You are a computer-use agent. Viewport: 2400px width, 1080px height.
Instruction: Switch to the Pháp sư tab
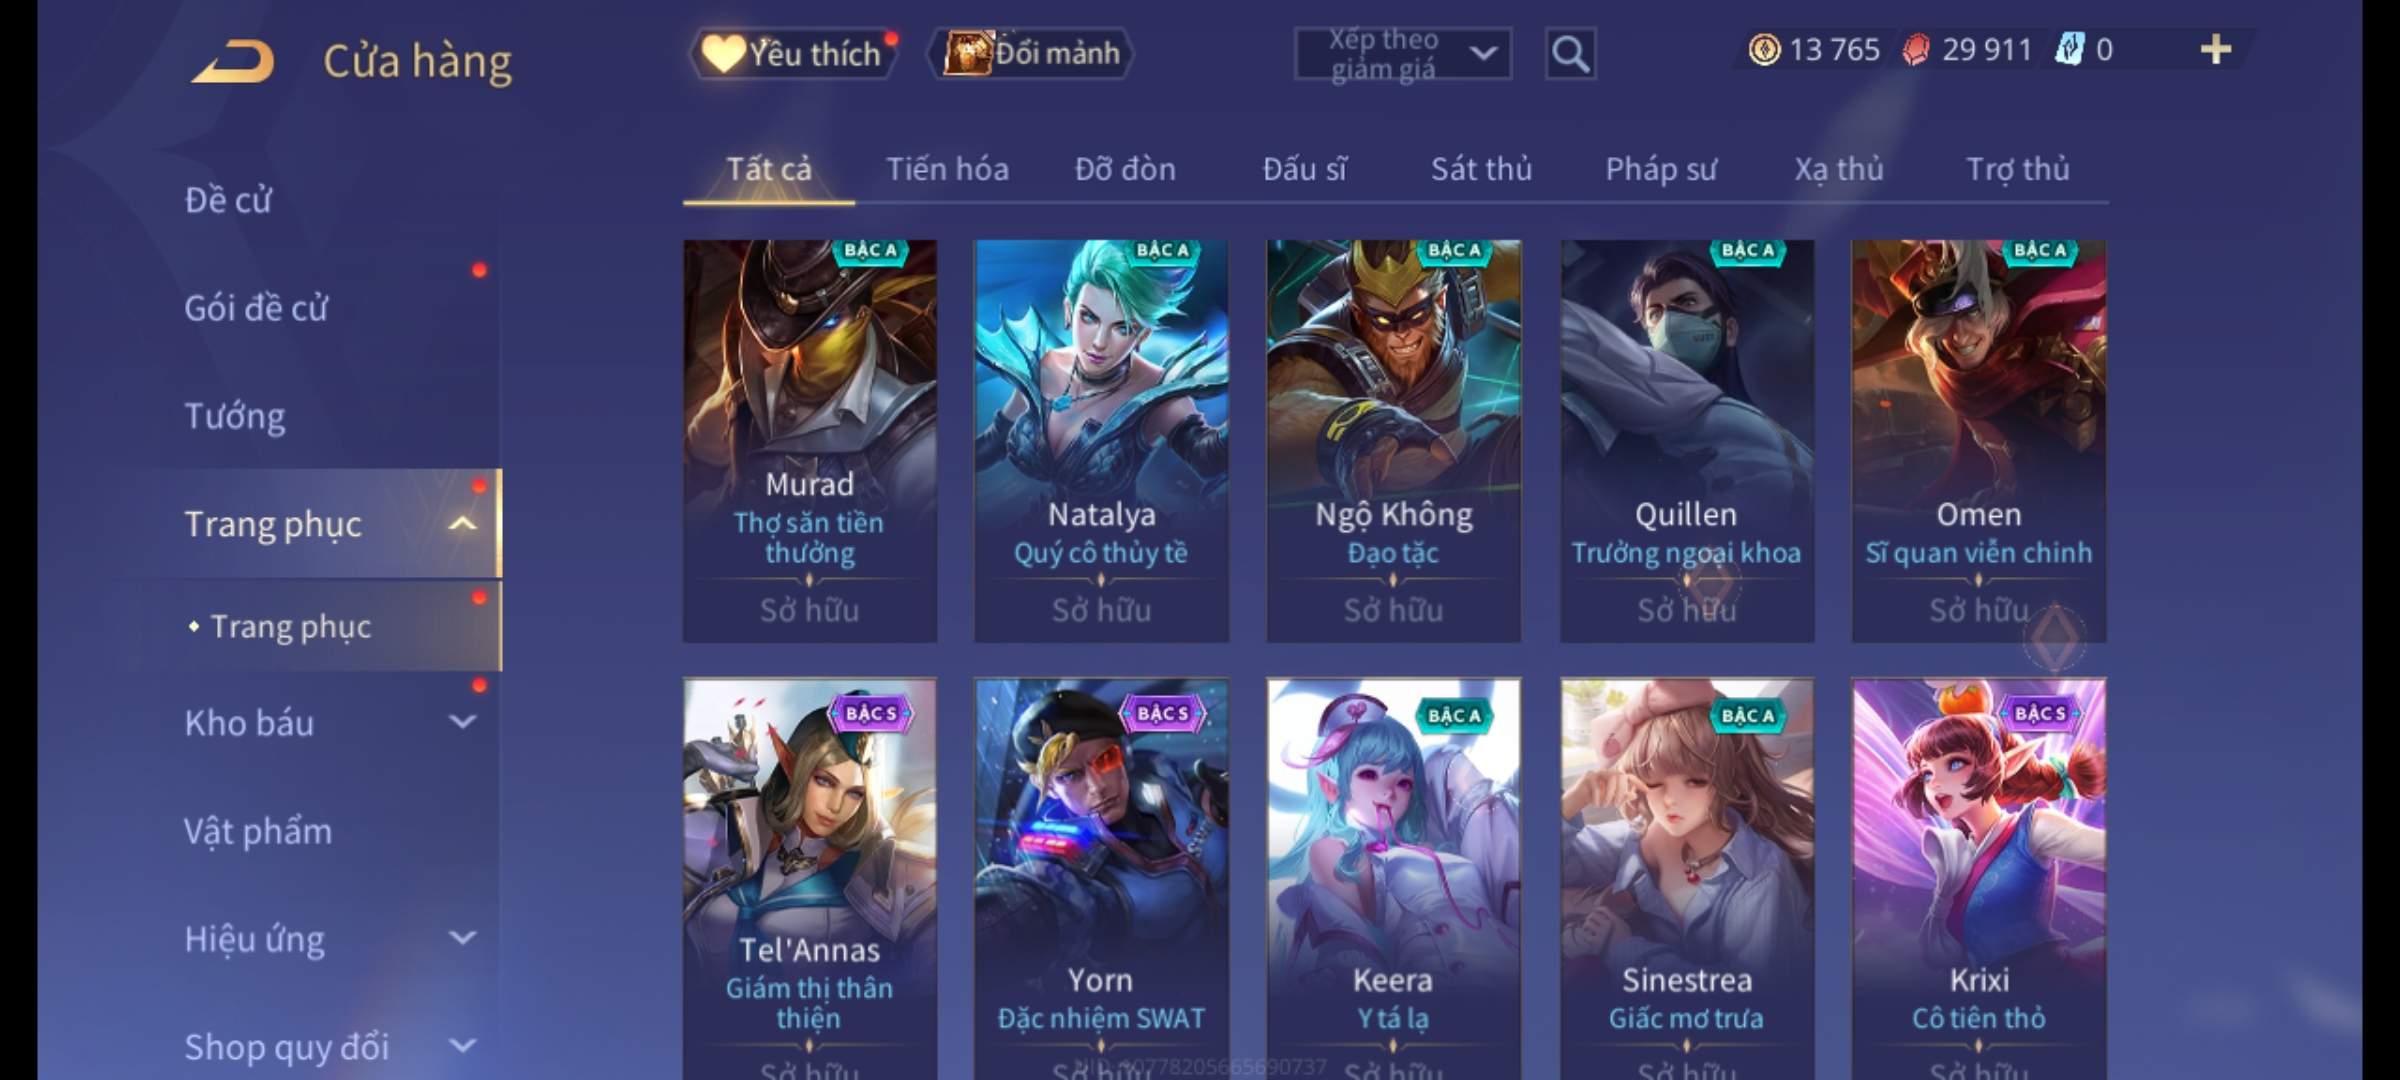[x=1660, y=169]
